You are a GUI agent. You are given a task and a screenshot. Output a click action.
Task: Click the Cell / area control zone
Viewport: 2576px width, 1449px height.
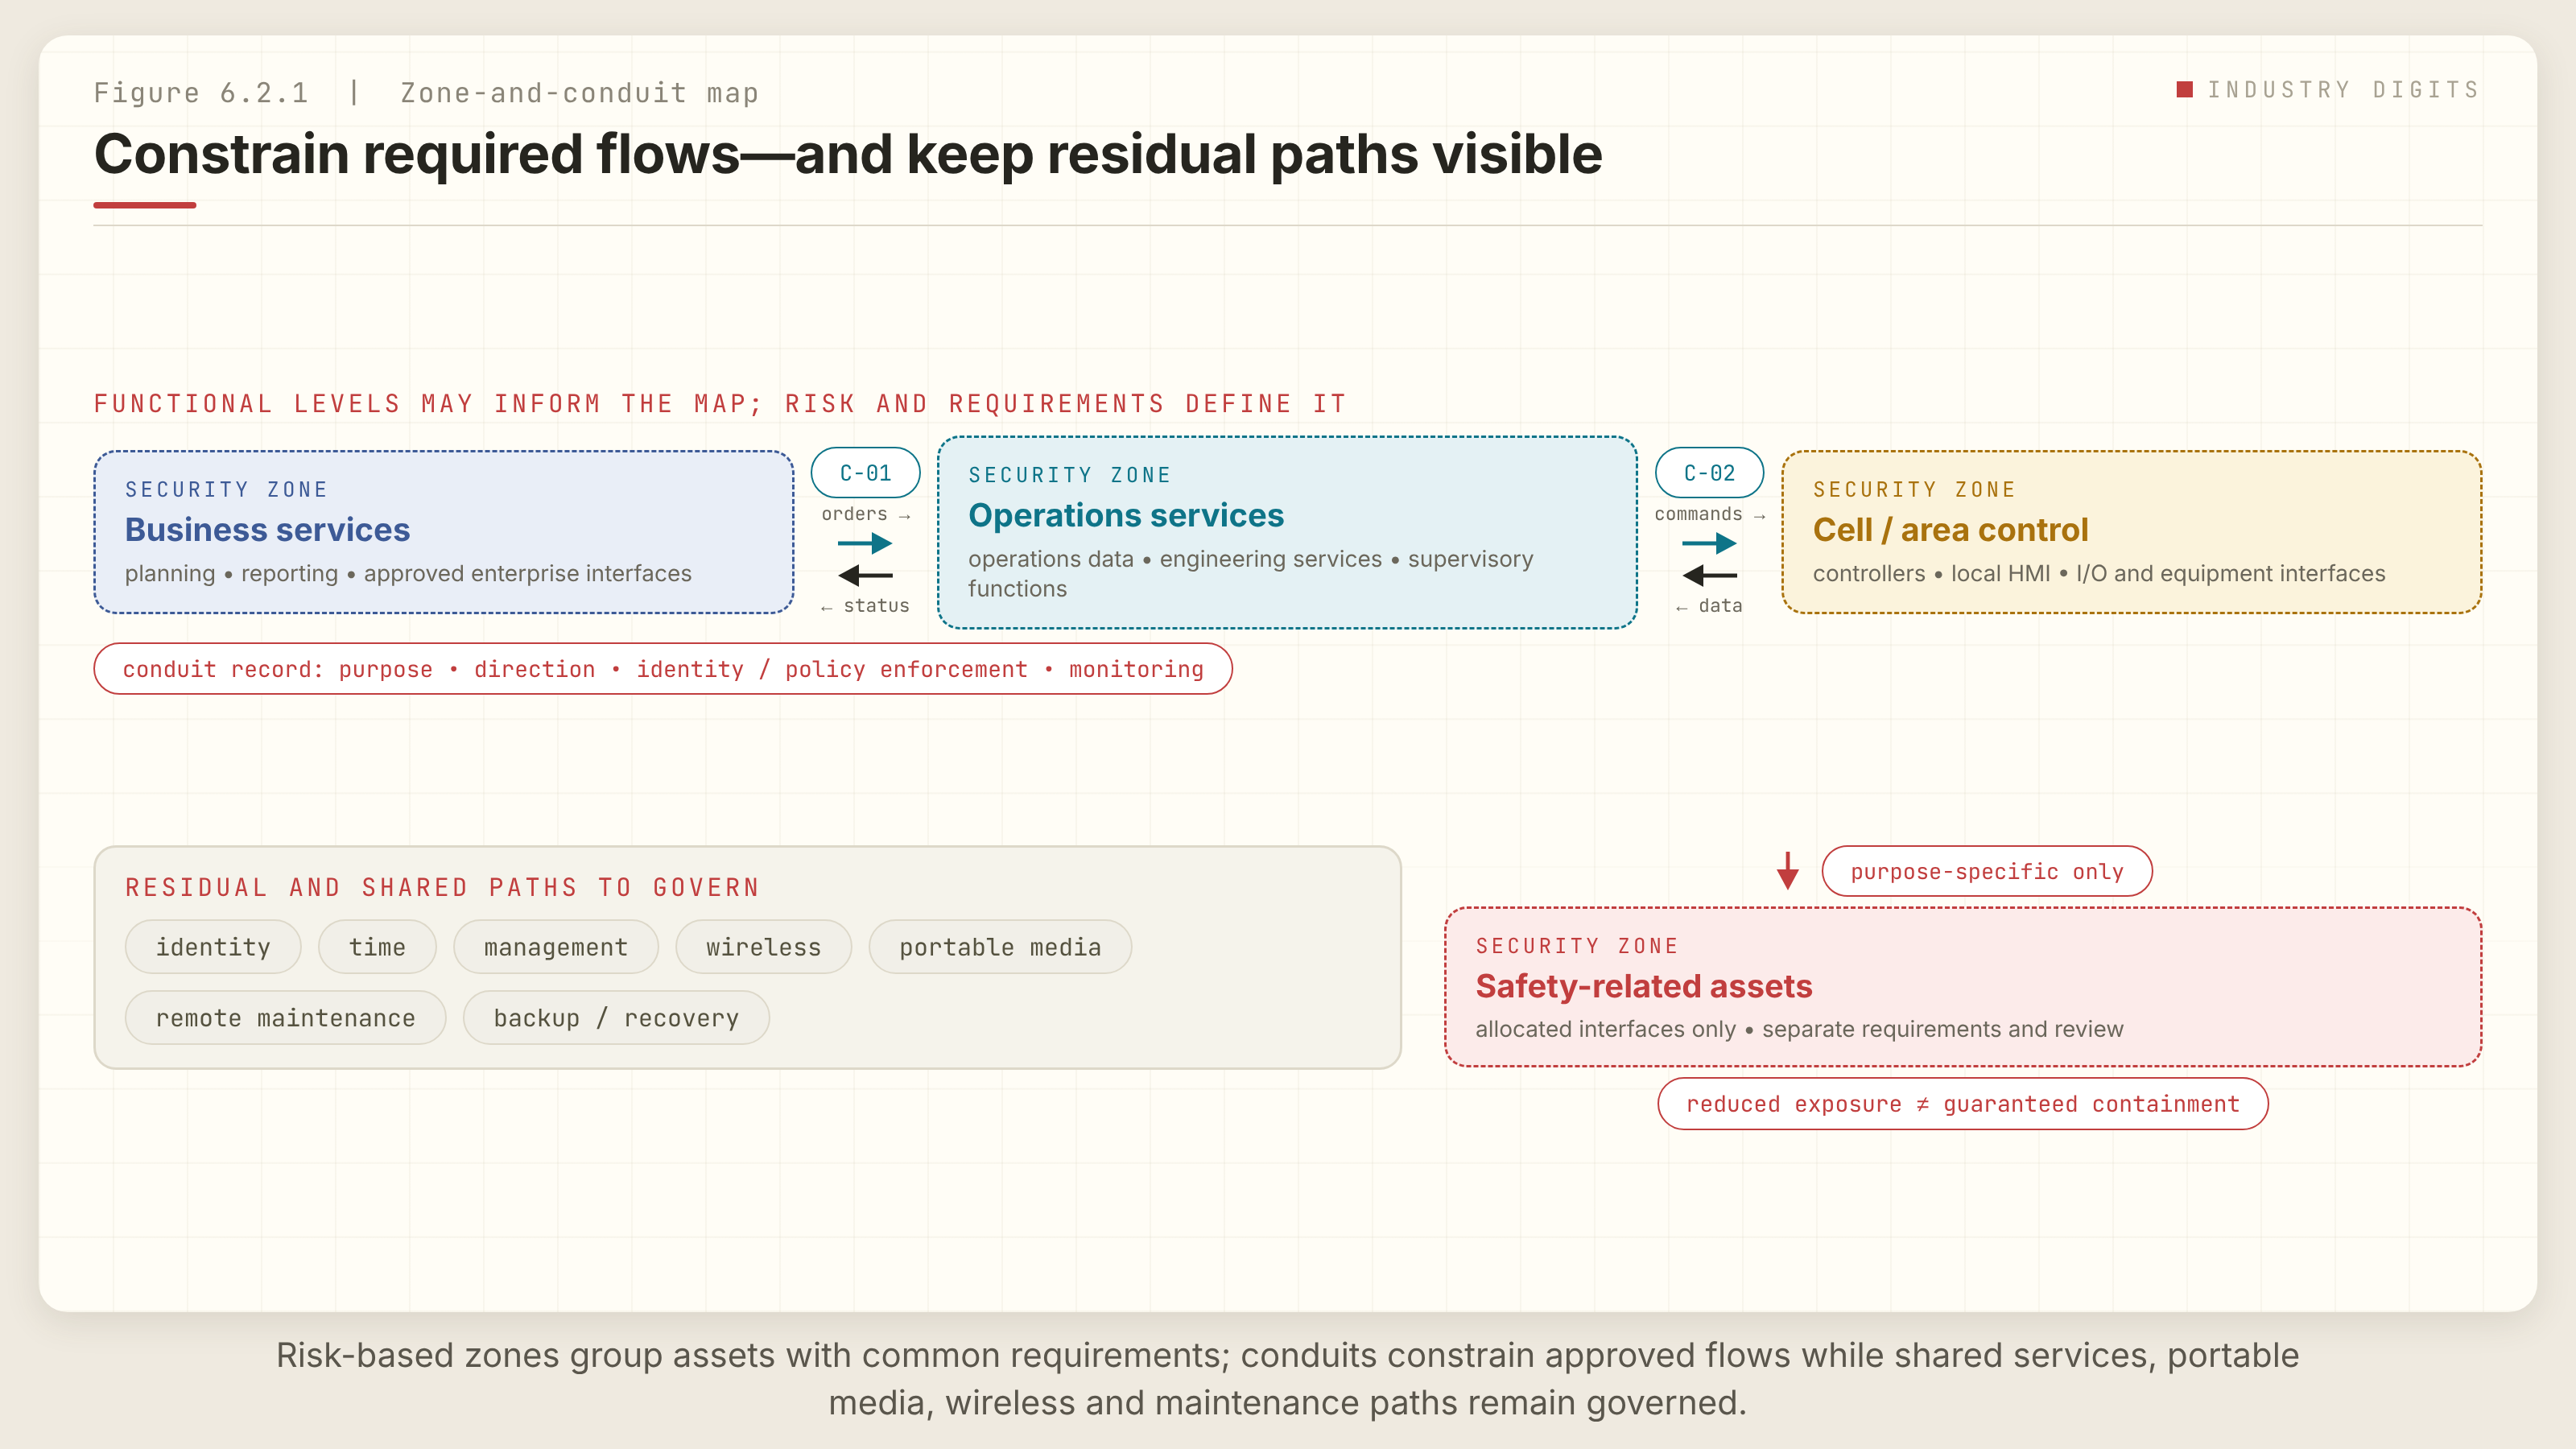[2132, 532]
